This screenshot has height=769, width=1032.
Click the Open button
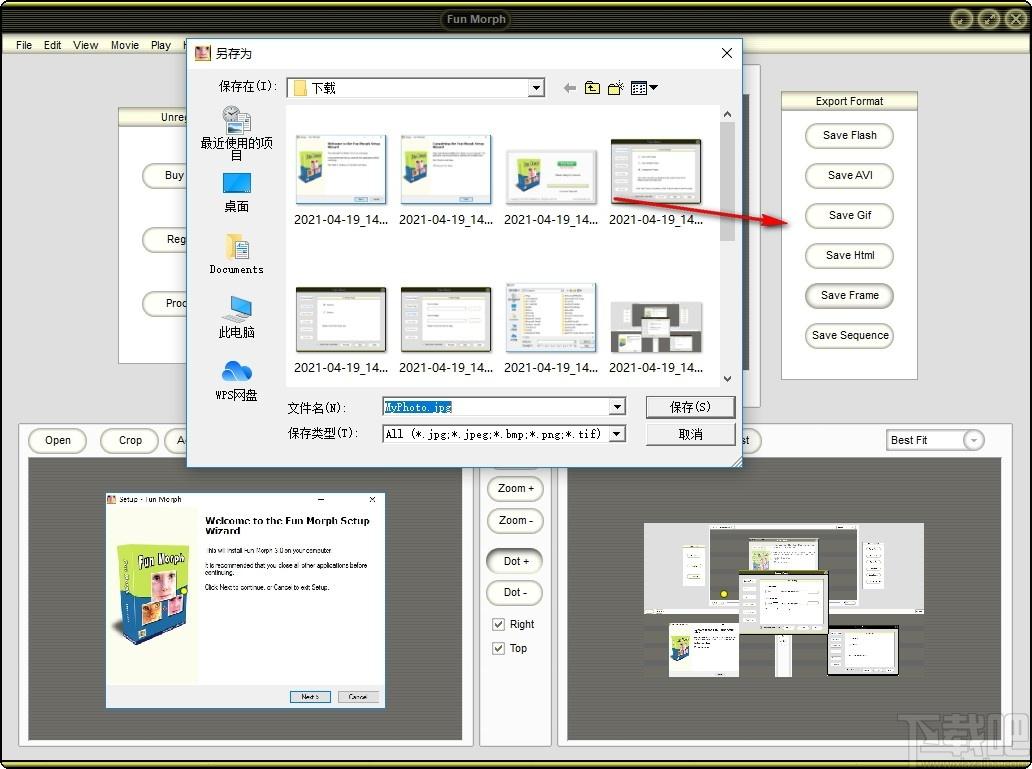(58, 440)
